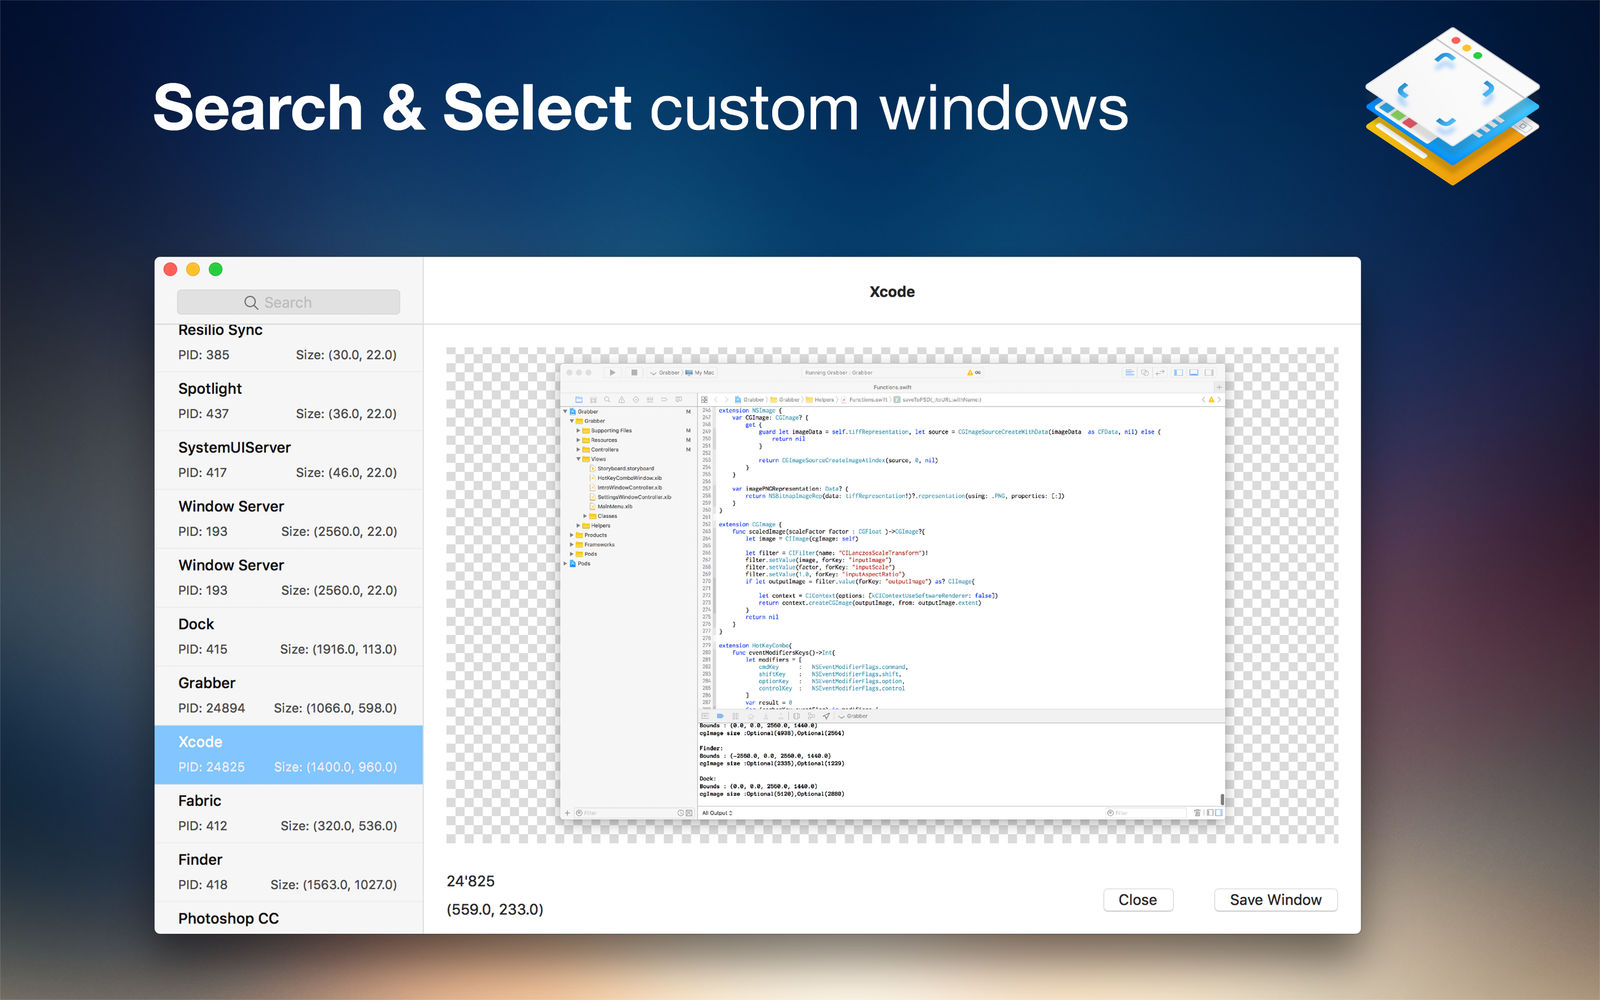Collapse the Views folder disclosure triangle
This screenshot has height=1000, width=1600.
tap(578, 459)
